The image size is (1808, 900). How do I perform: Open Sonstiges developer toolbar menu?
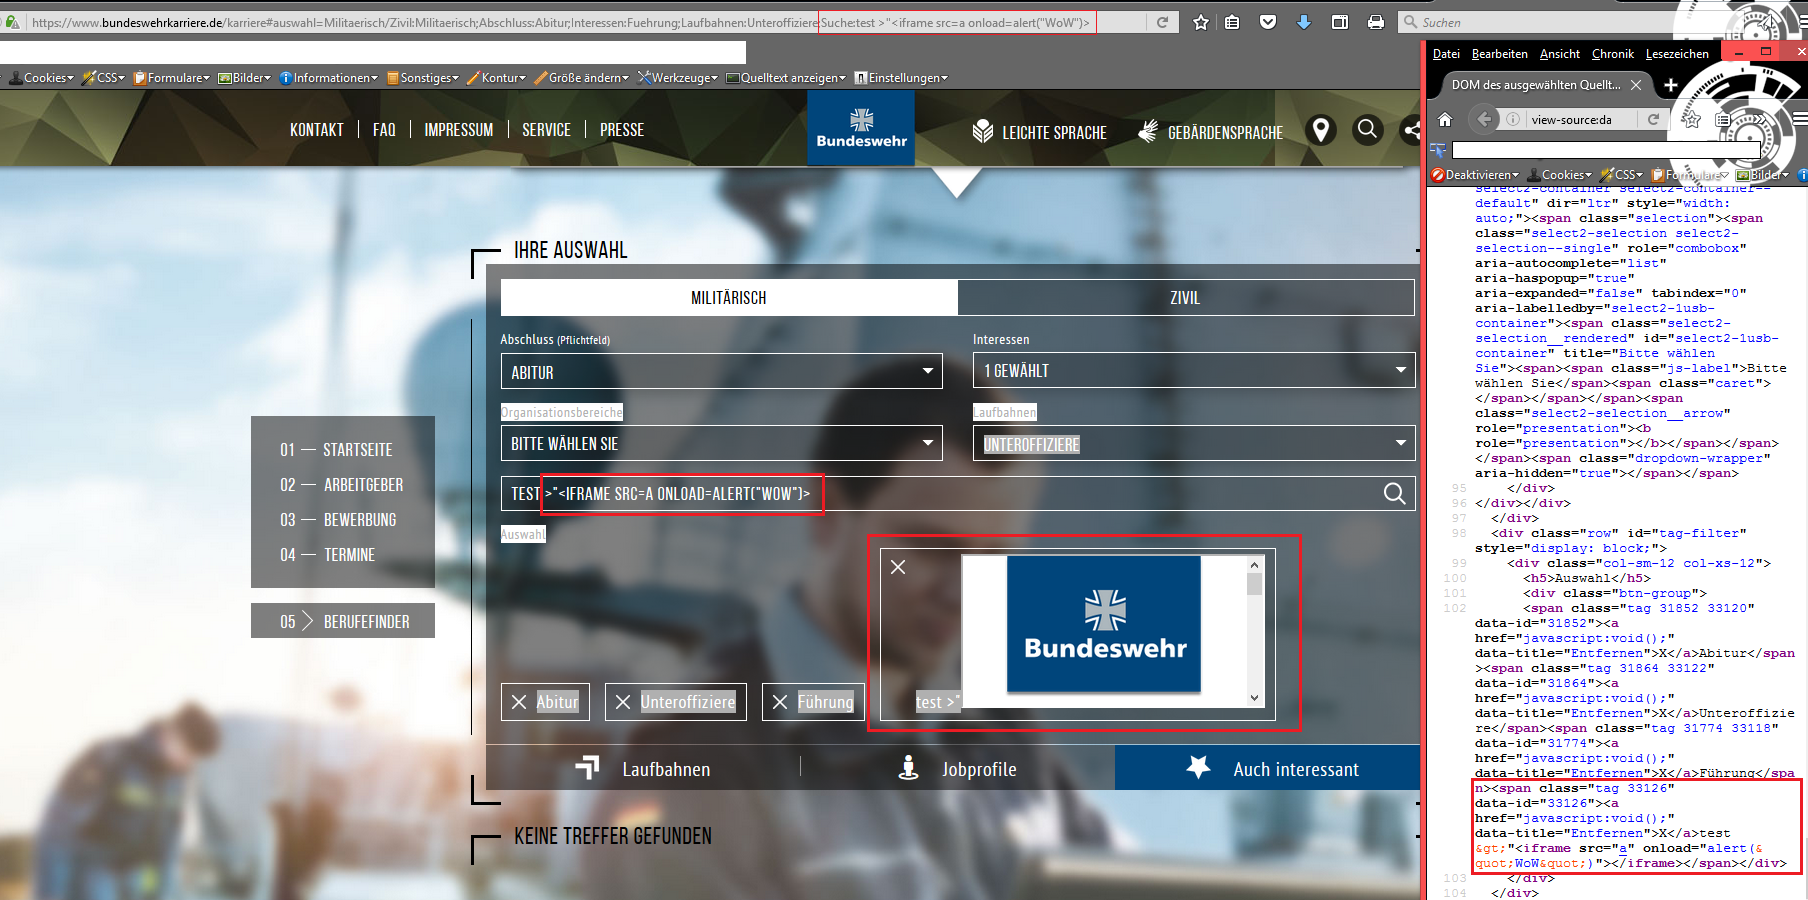click(423, 78)
